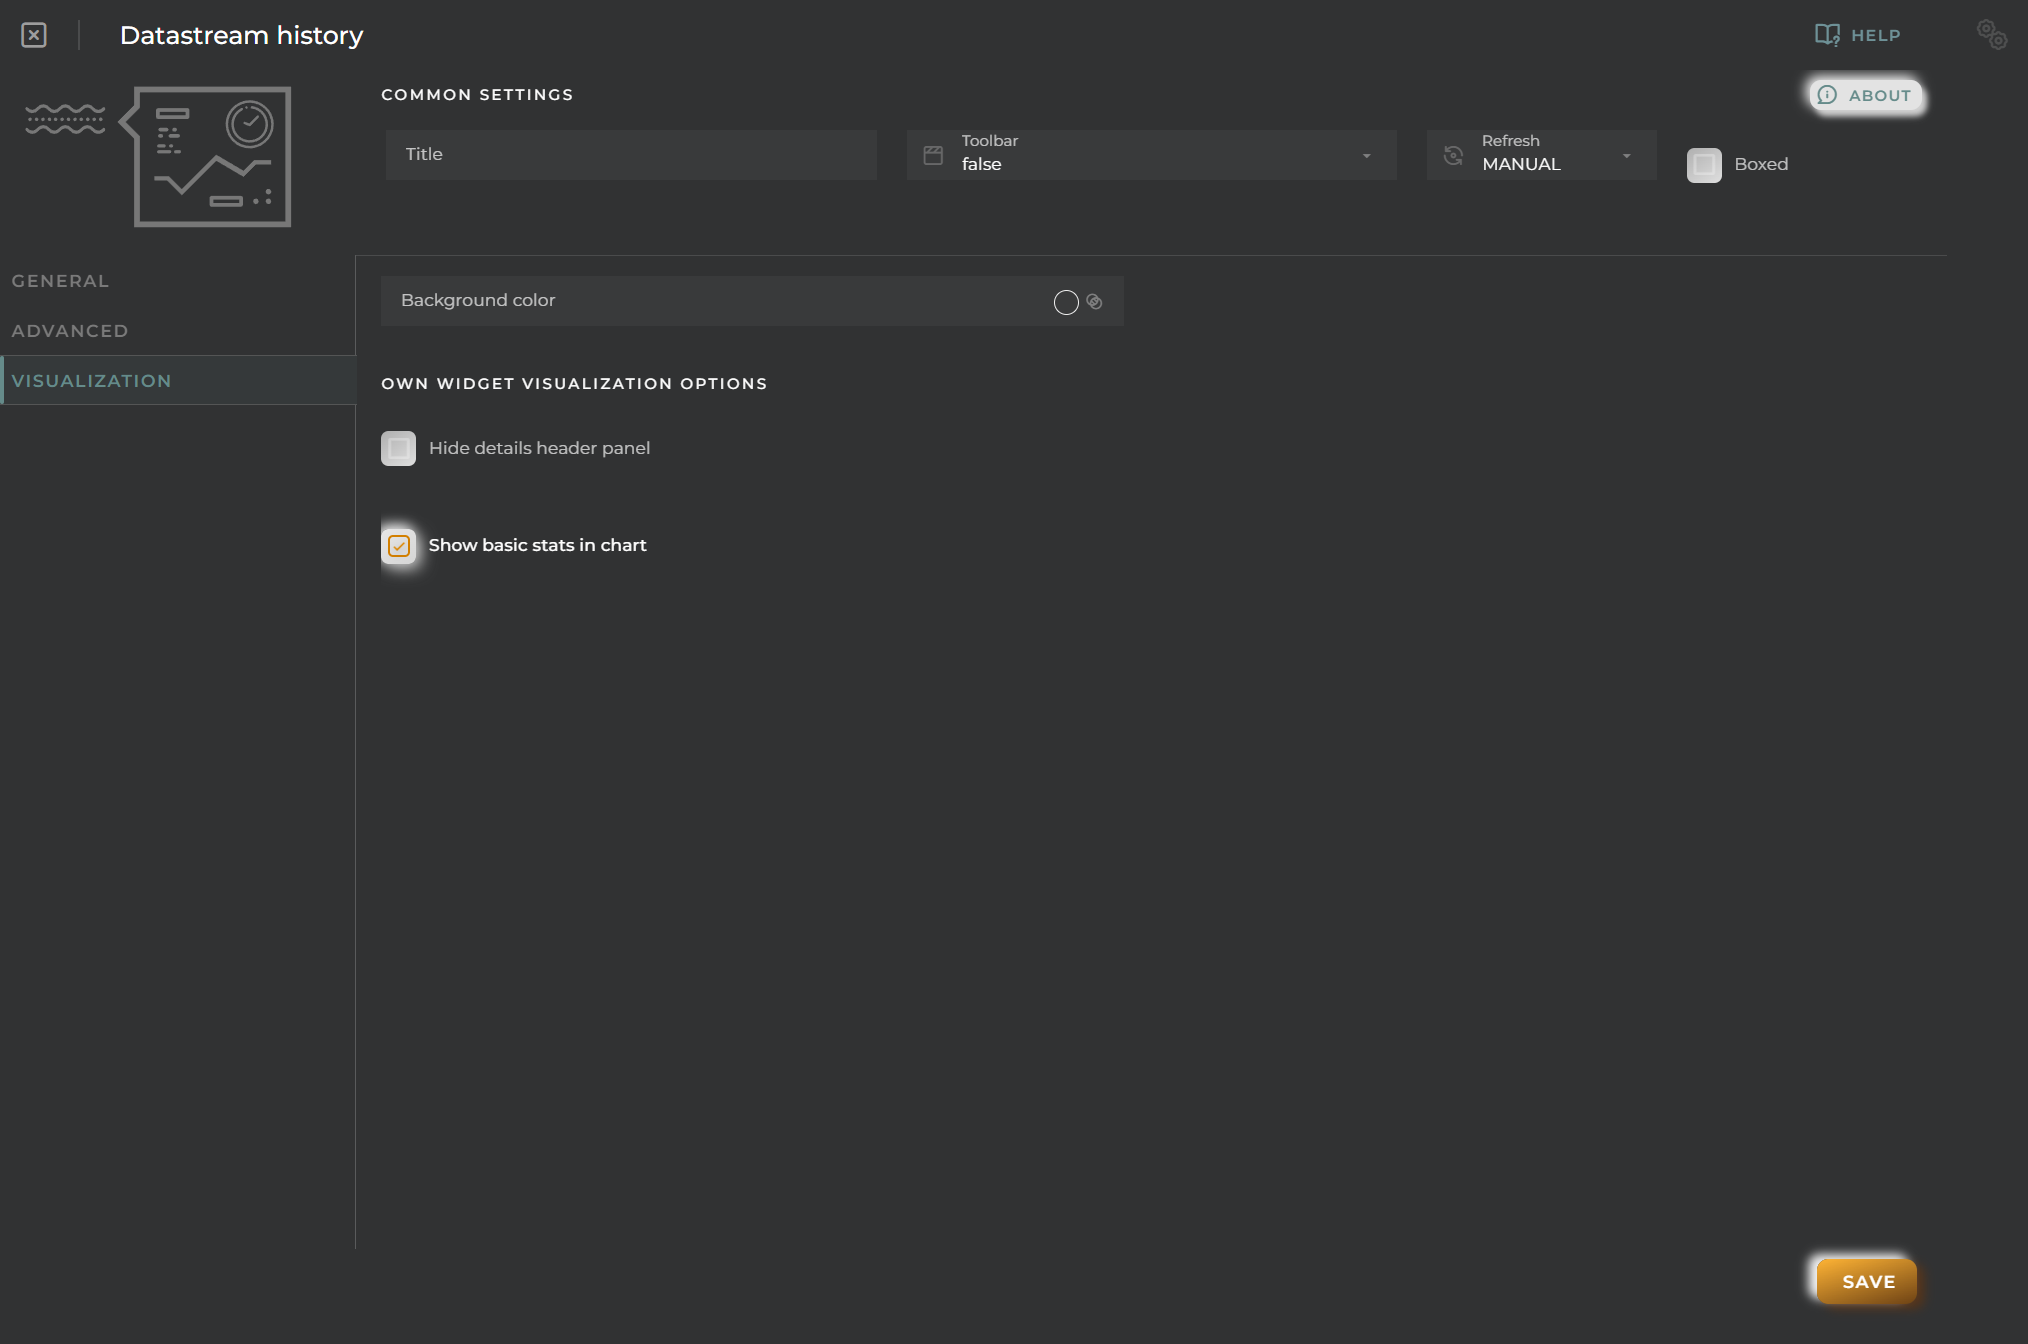2028x1344 pixels.
Task: Click the Background color swatch
Action: click(x=1066, y=300)
